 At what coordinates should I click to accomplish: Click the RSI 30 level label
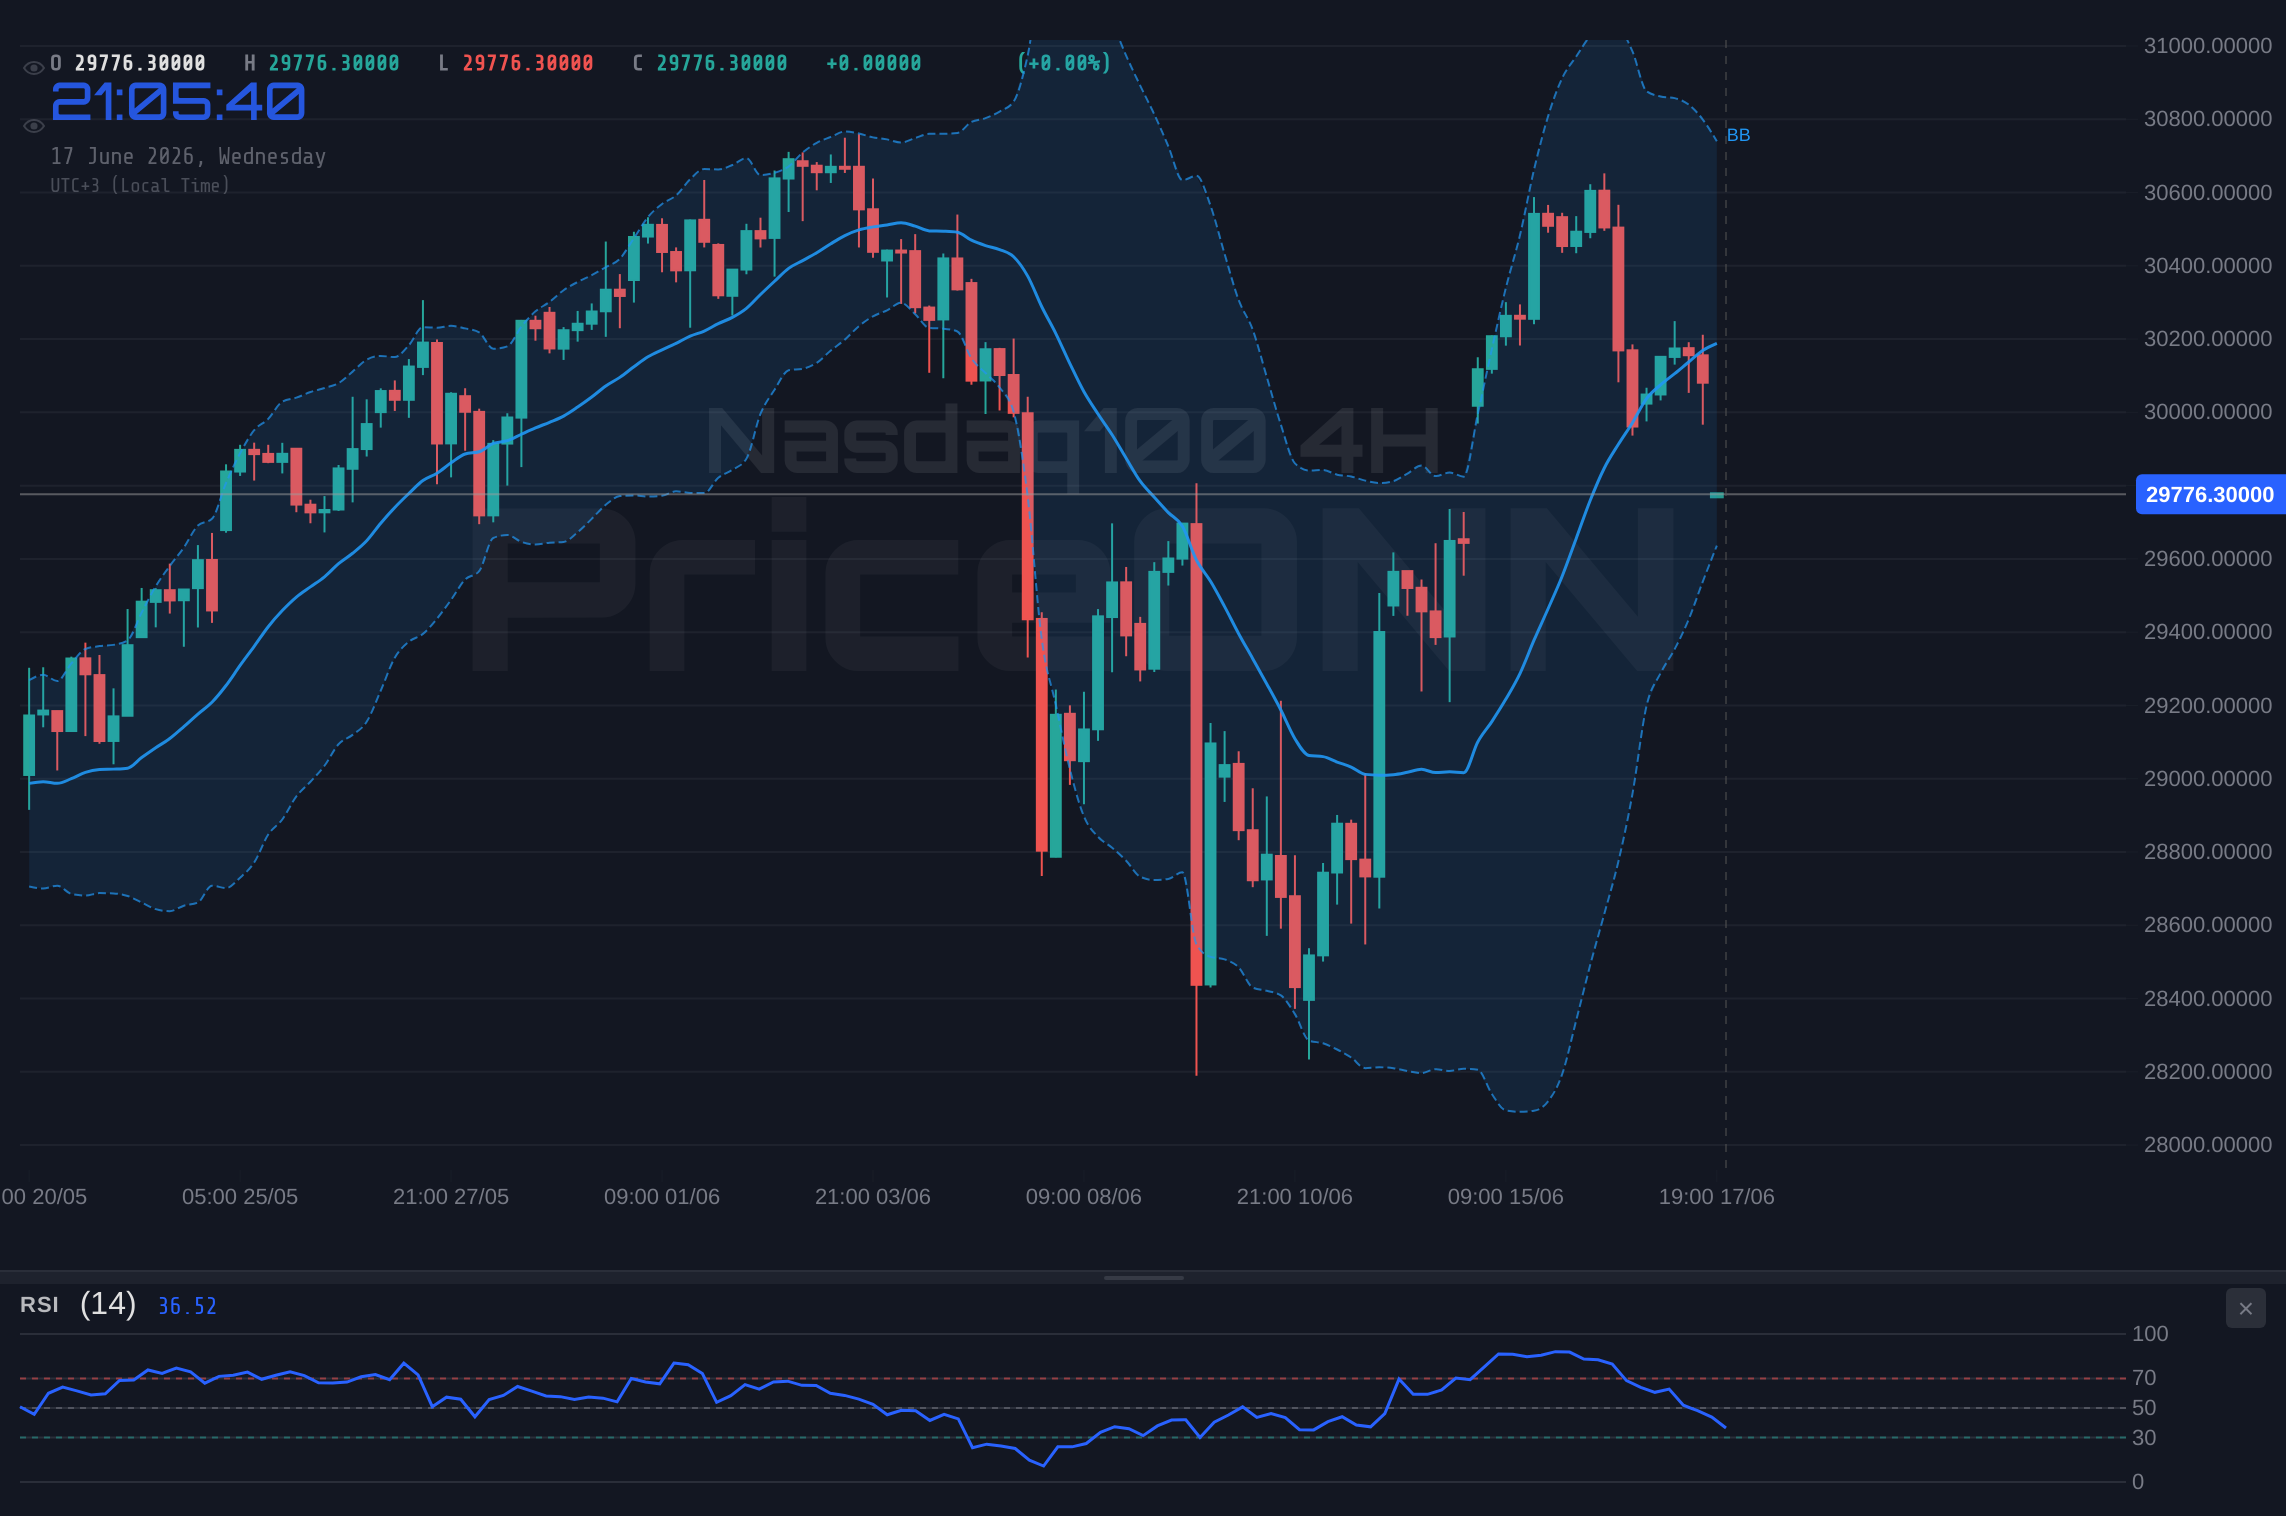coord(2143,1438)
